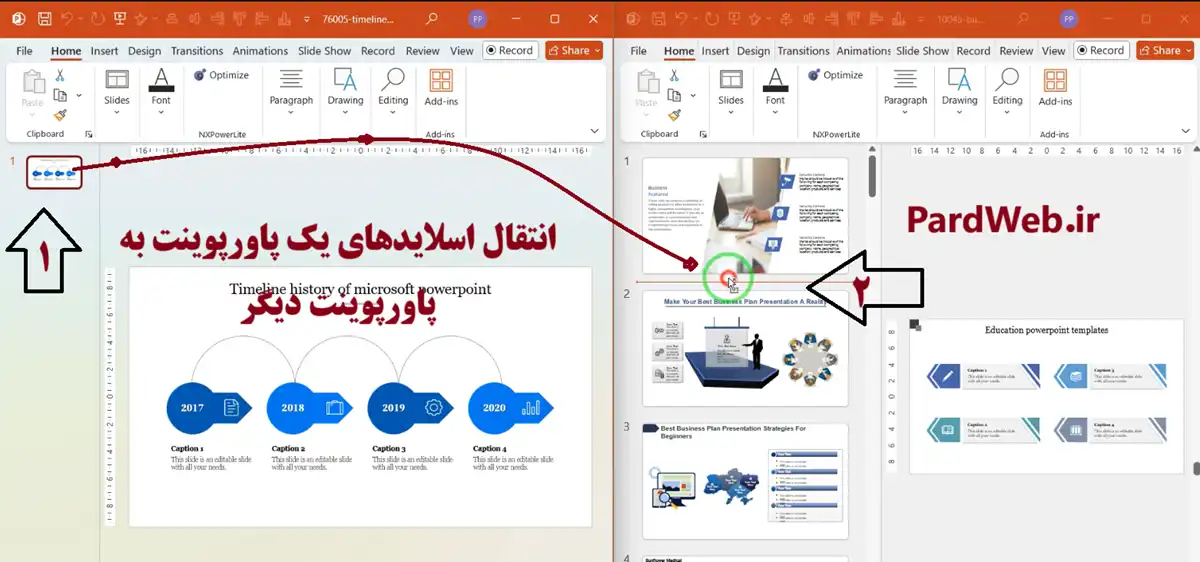This screenshot has width=1200, height=562.
Task: Select slide 2 thumbnail 'Make Your Best Business Plan'
Action: [745, 349]
